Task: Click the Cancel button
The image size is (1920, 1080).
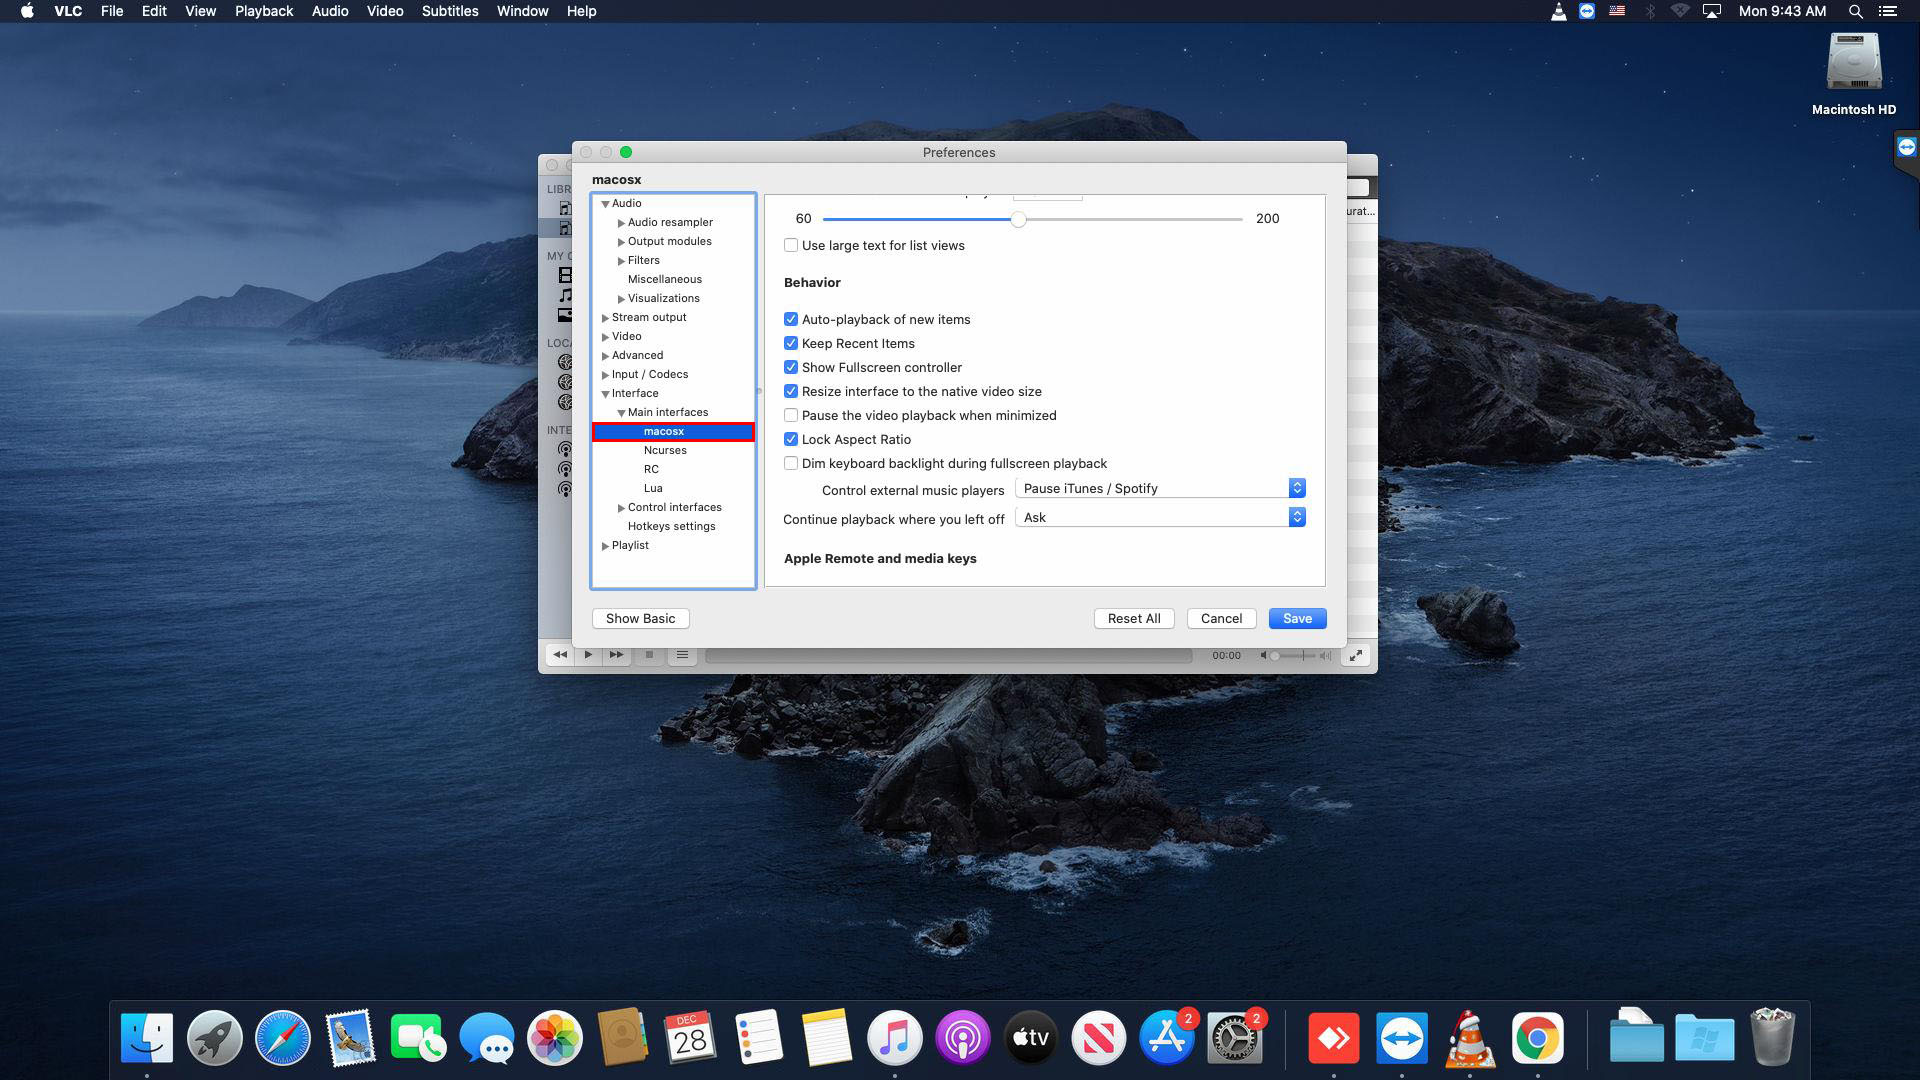Action: click(x=1221, y=618)
